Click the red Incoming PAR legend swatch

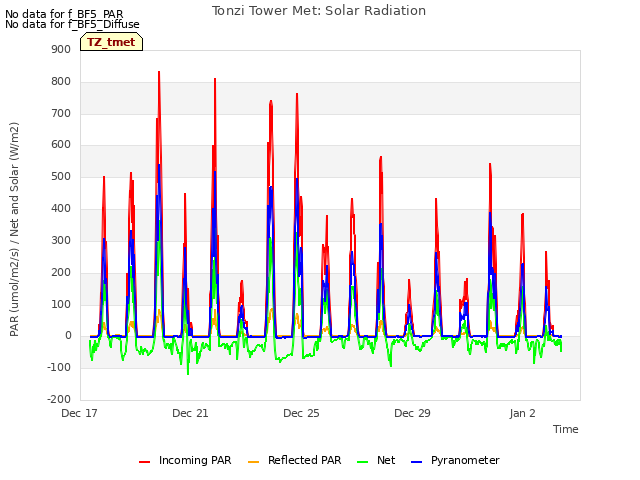click(144, 462)
